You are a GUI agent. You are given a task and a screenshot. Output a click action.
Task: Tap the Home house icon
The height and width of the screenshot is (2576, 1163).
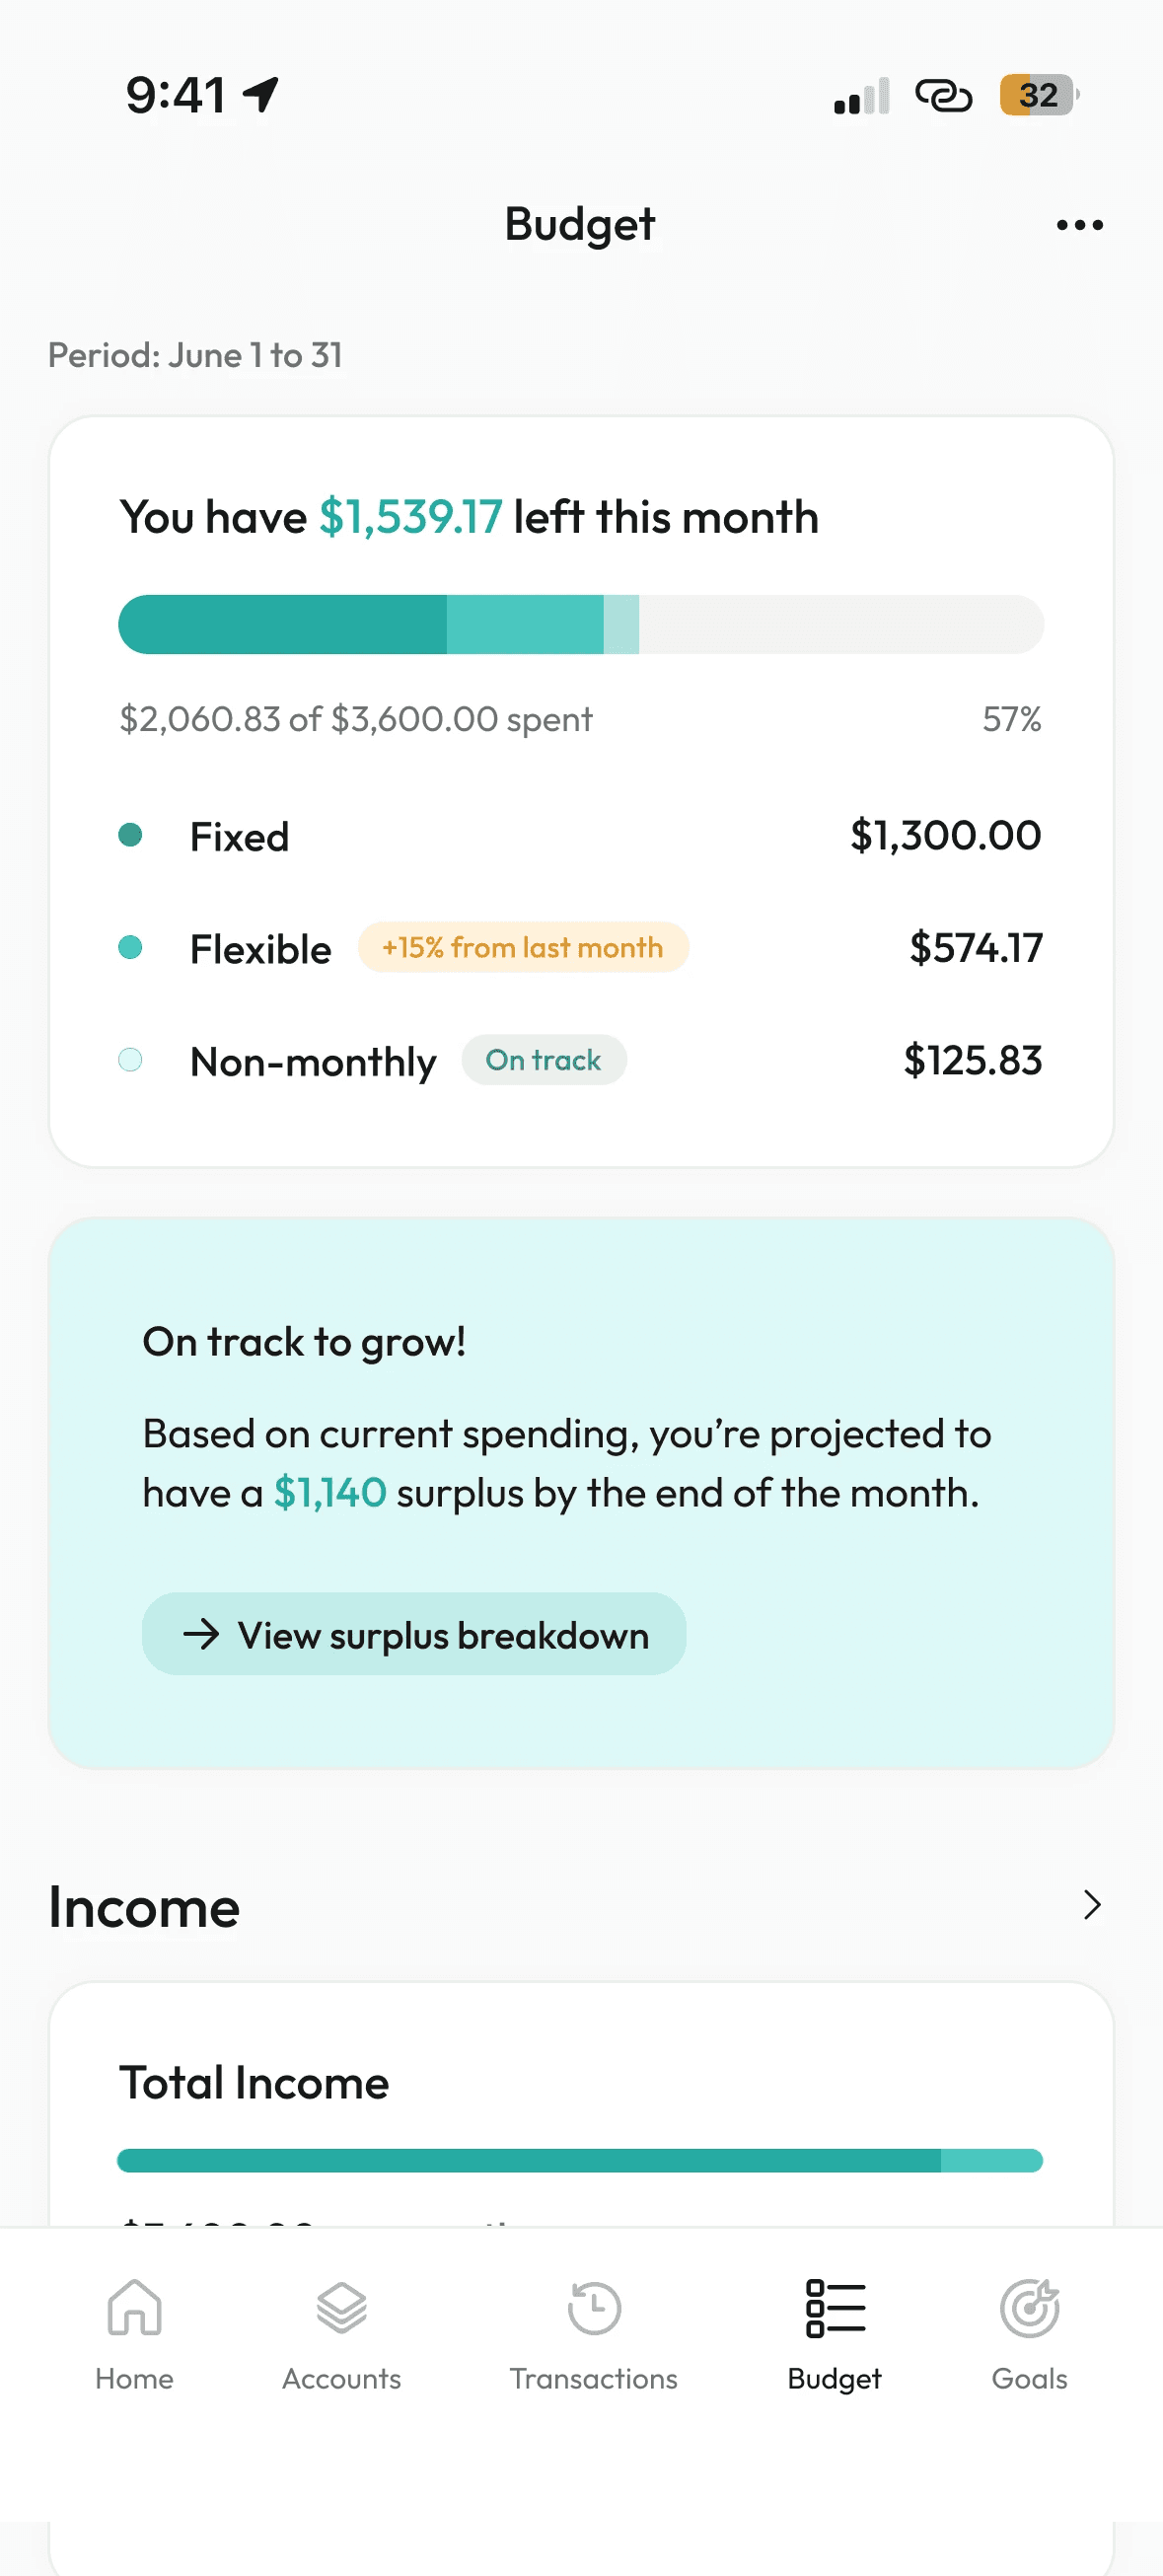[134, 2307]
